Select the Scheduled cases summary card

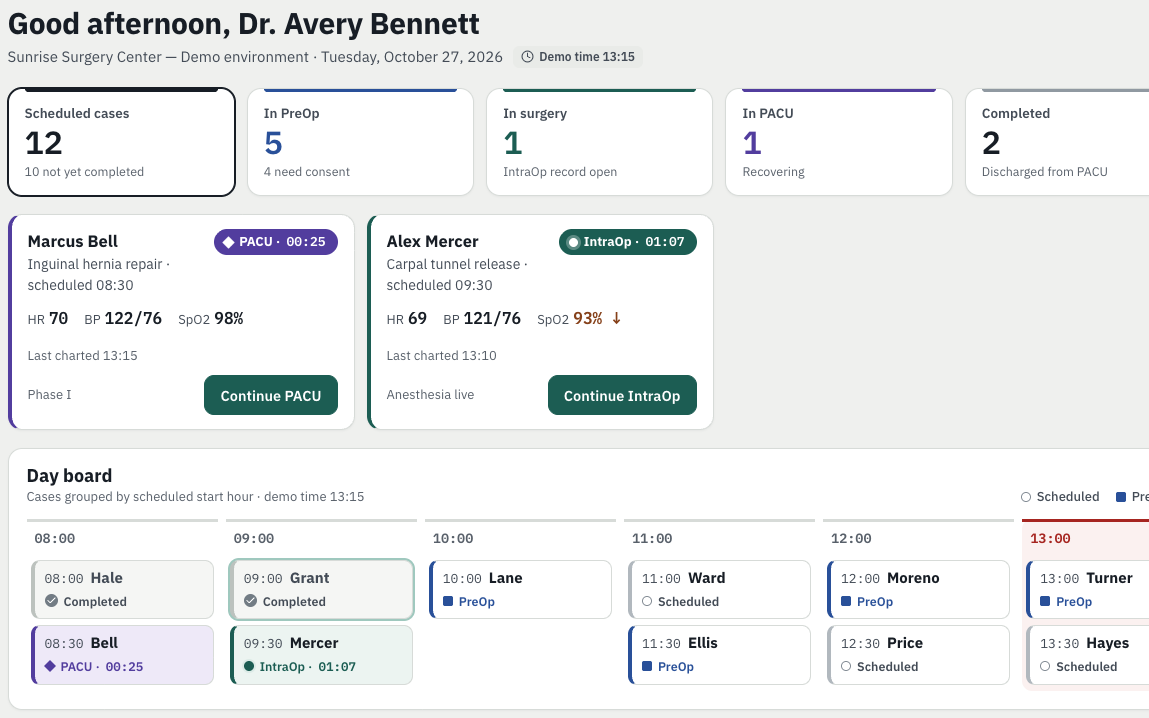tap(122, 142)
